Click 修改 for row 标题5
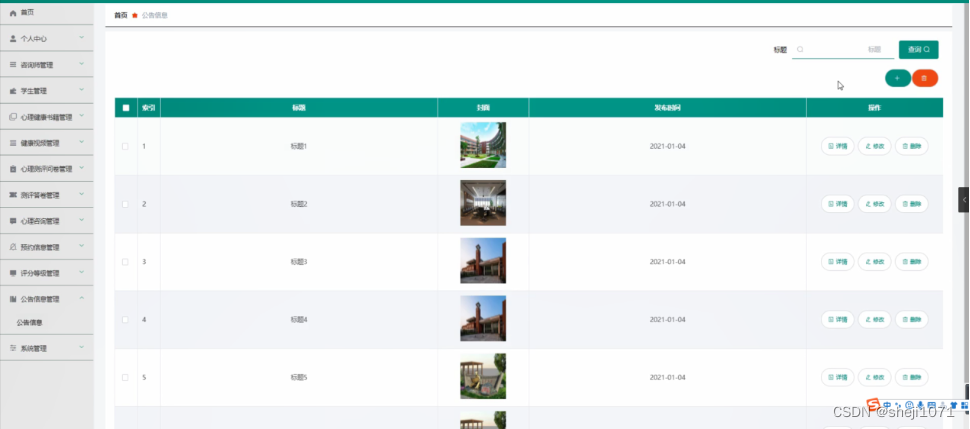This screenshot has height=429, width=970. (x=875, y=377)
